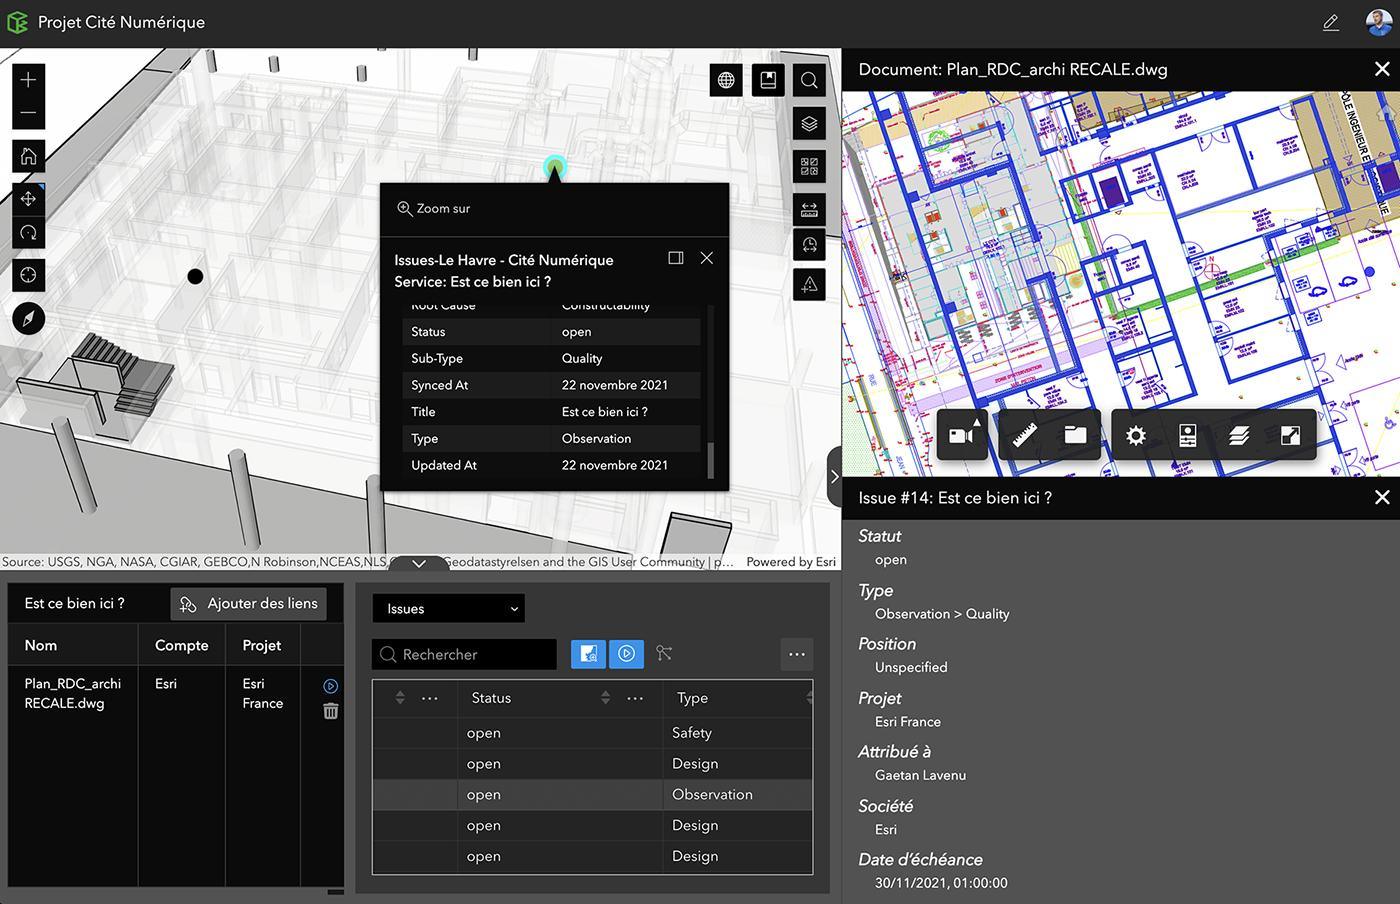The height and width of the screenshot is (904, 1400).
Task: Reset orientation with the compass icon
Action: 28,318
